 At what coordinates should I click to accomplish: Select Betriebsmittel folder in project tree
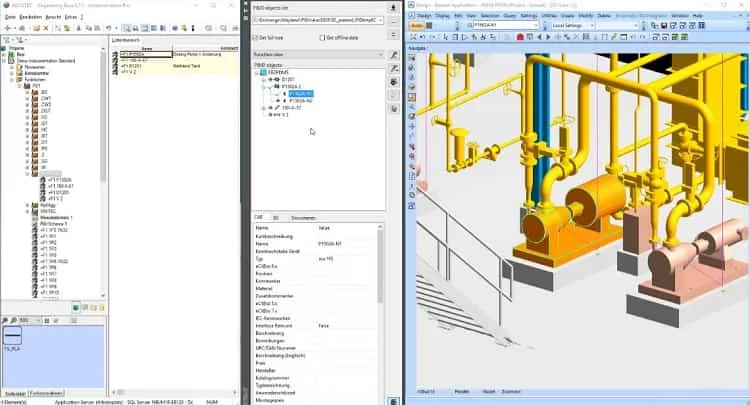click(x=36, y=73)
